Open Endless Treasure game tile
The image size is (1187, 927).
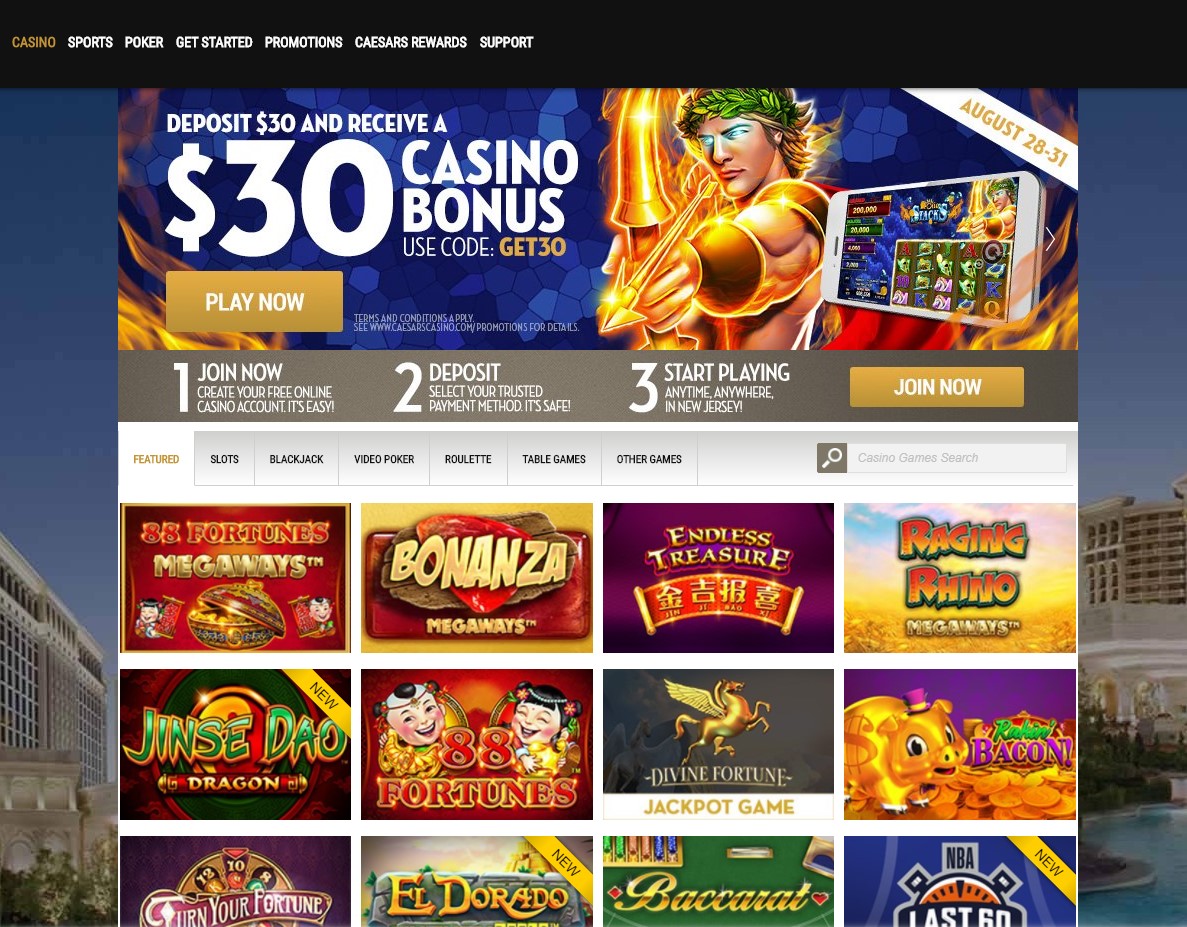click(x=718, y=577)
